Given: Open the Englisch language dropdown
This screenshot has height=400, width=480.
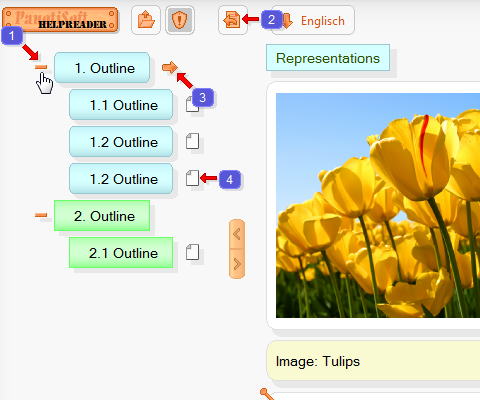Looking at the screenshot, I should click(x=313, y=20).
